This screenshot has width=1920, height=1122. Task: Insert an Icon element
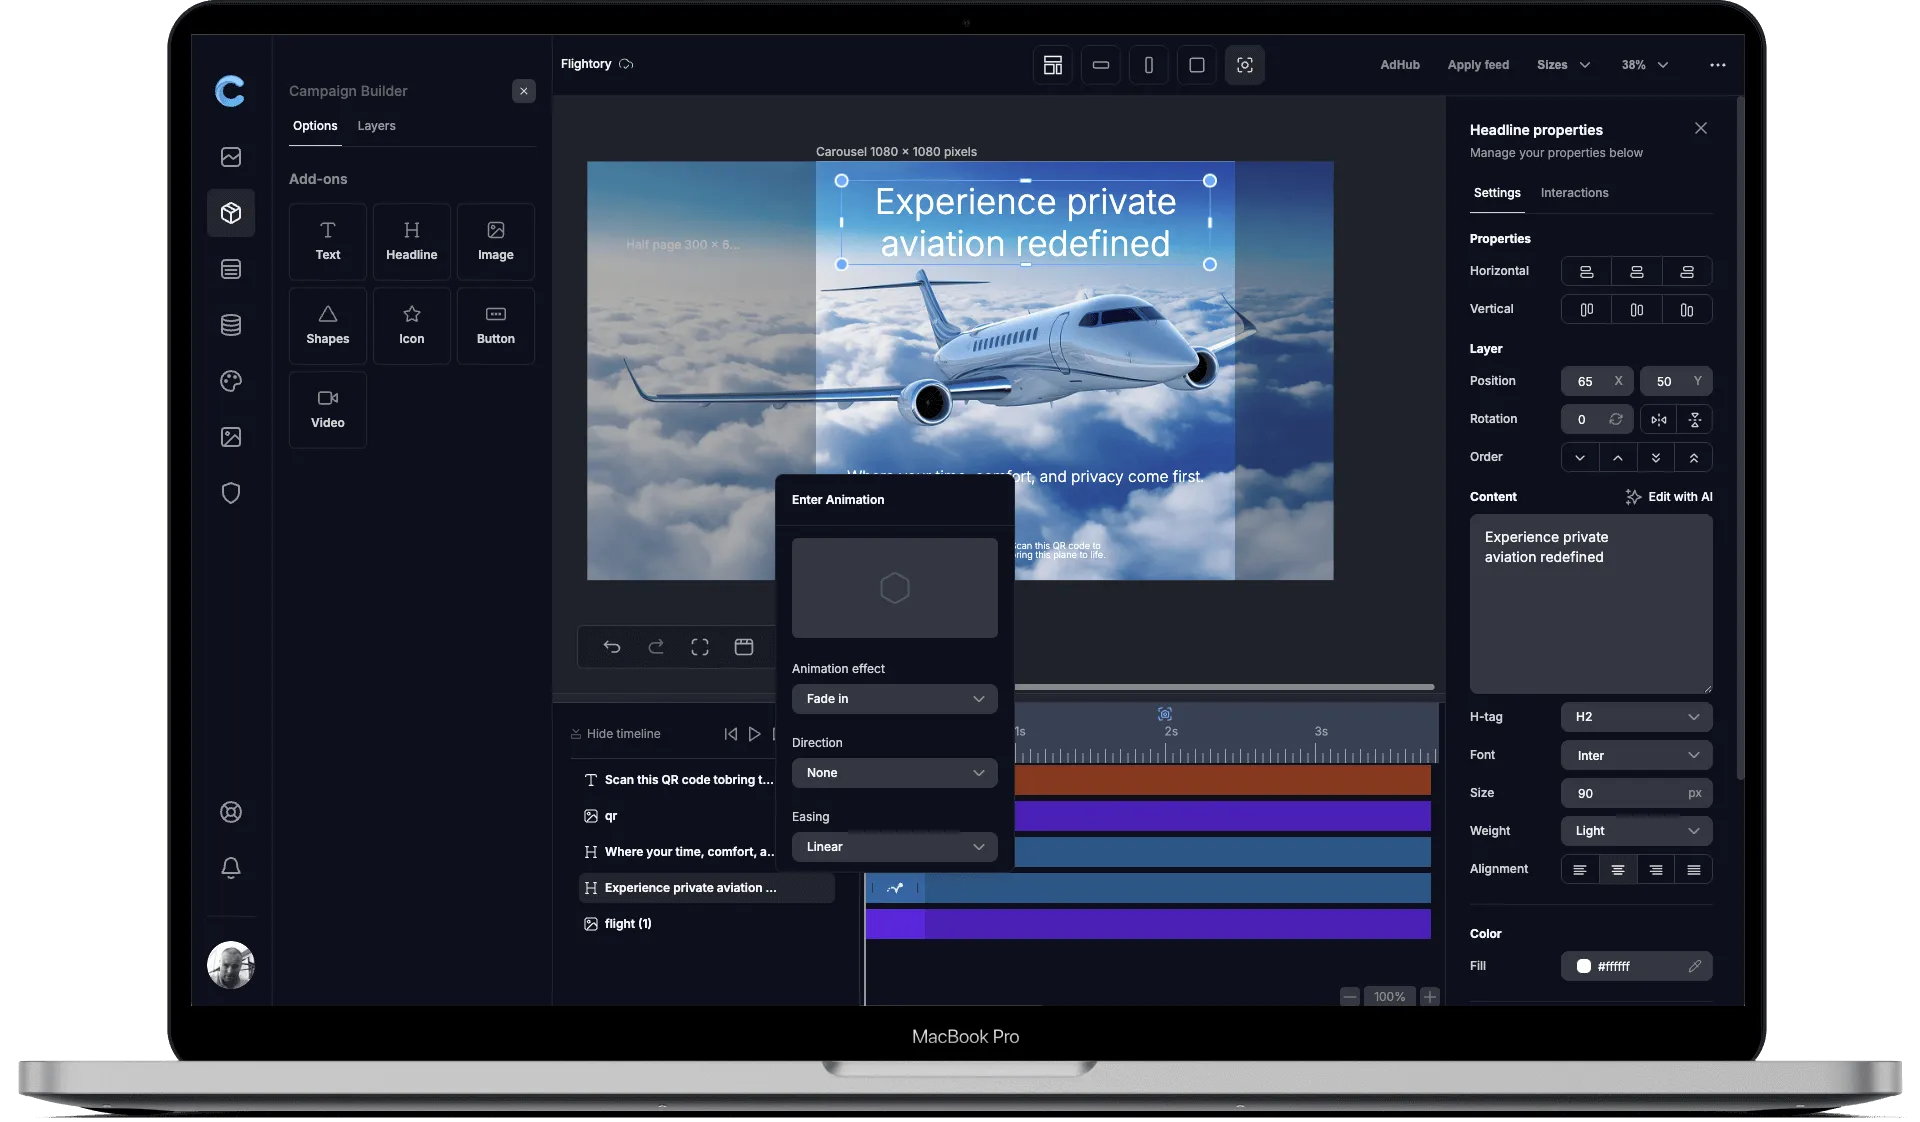click(x=411, y=325)
